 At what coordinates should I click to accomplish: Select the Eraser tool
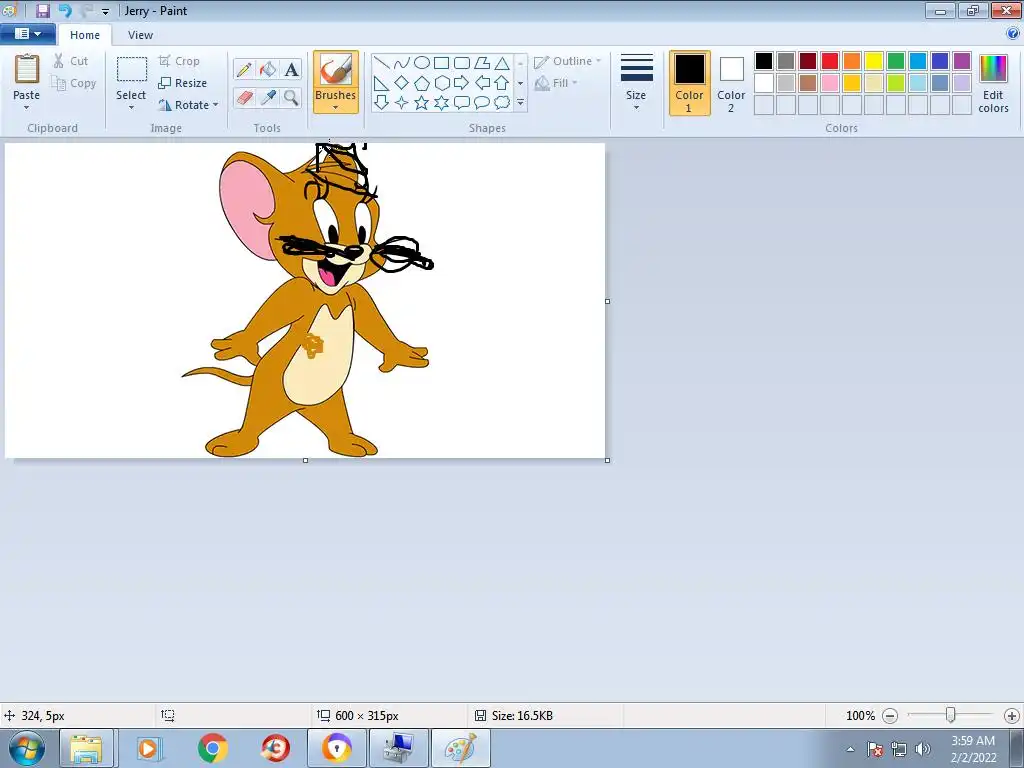(x=244, y=98)
